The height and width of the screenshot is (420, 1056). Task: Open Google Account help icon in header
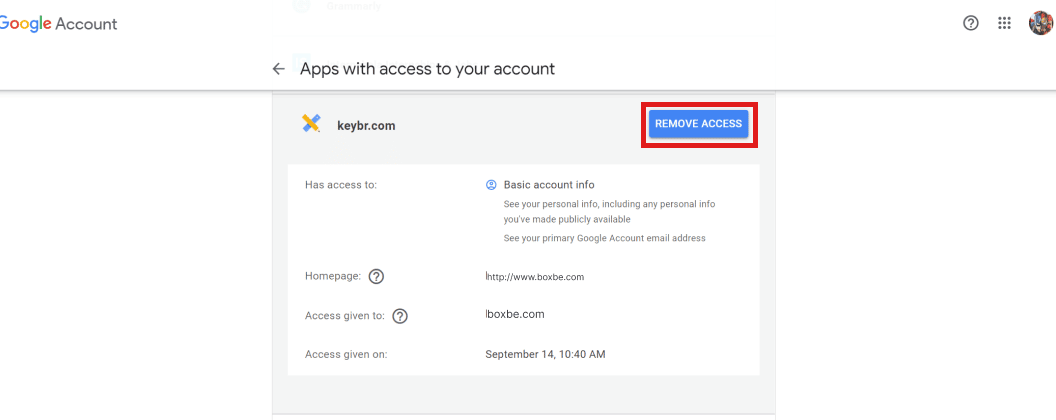[970, 24]
